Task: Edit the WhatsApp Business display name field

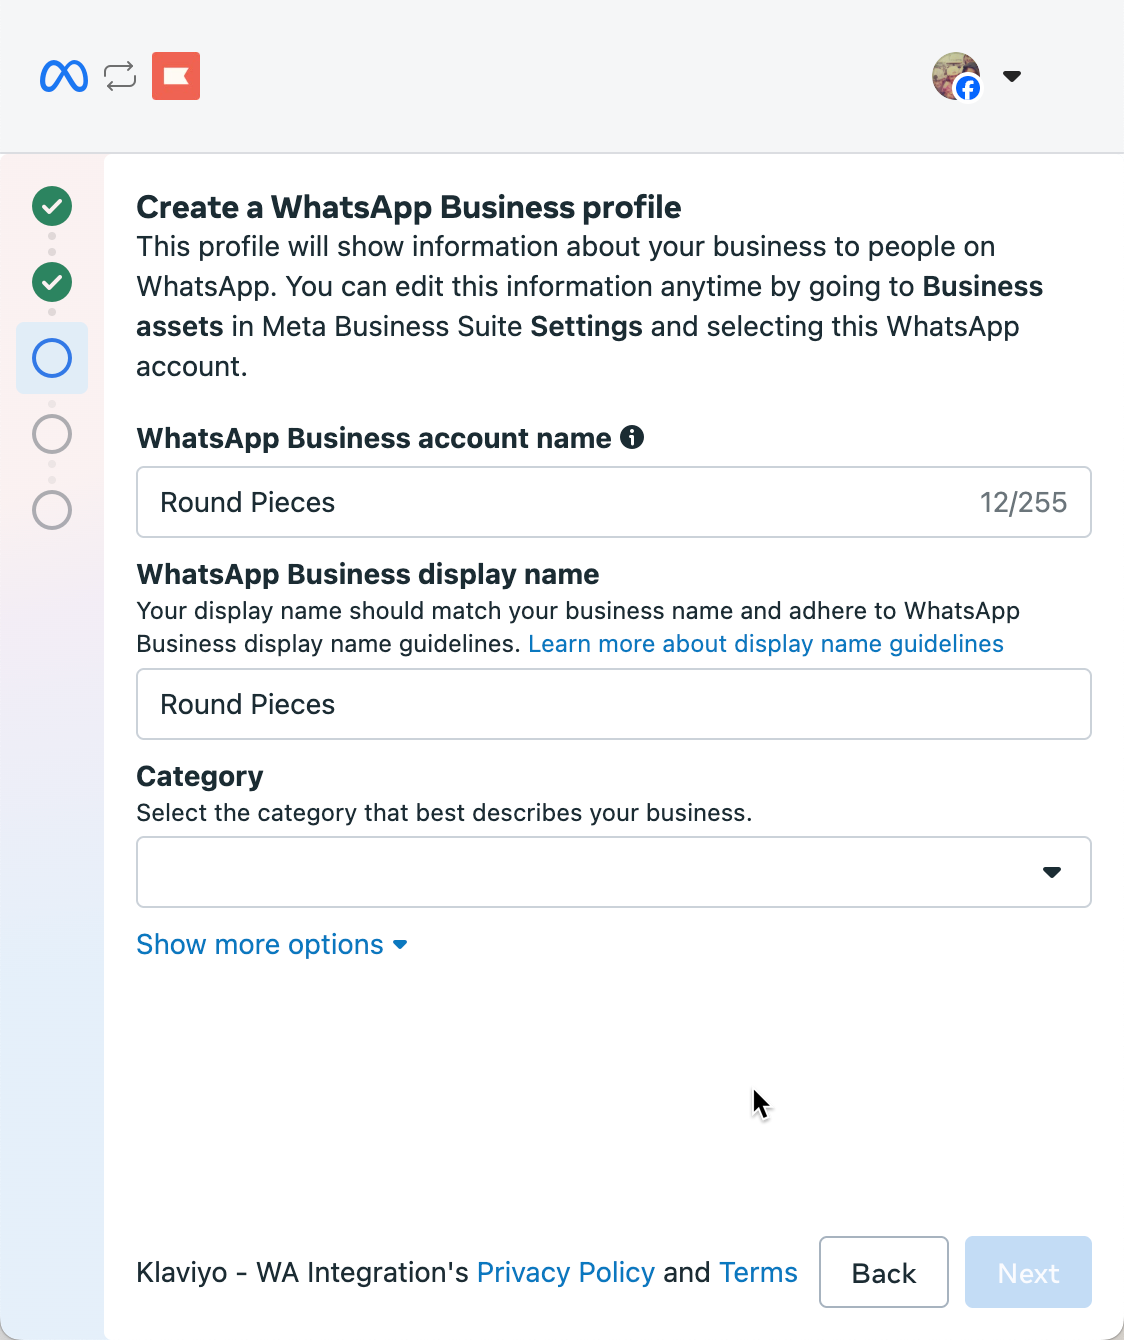Action: coord(613,704)
